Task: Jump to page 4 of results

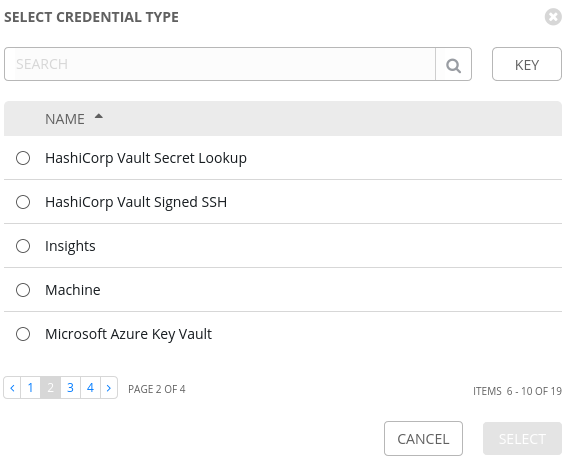Action: point(90,388)
